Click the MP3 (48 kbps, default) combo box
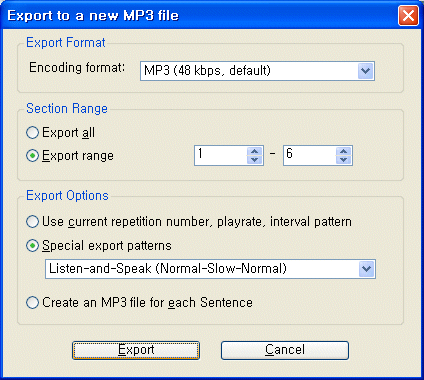The width and height of the screenshot is (424, 380). 257,71
